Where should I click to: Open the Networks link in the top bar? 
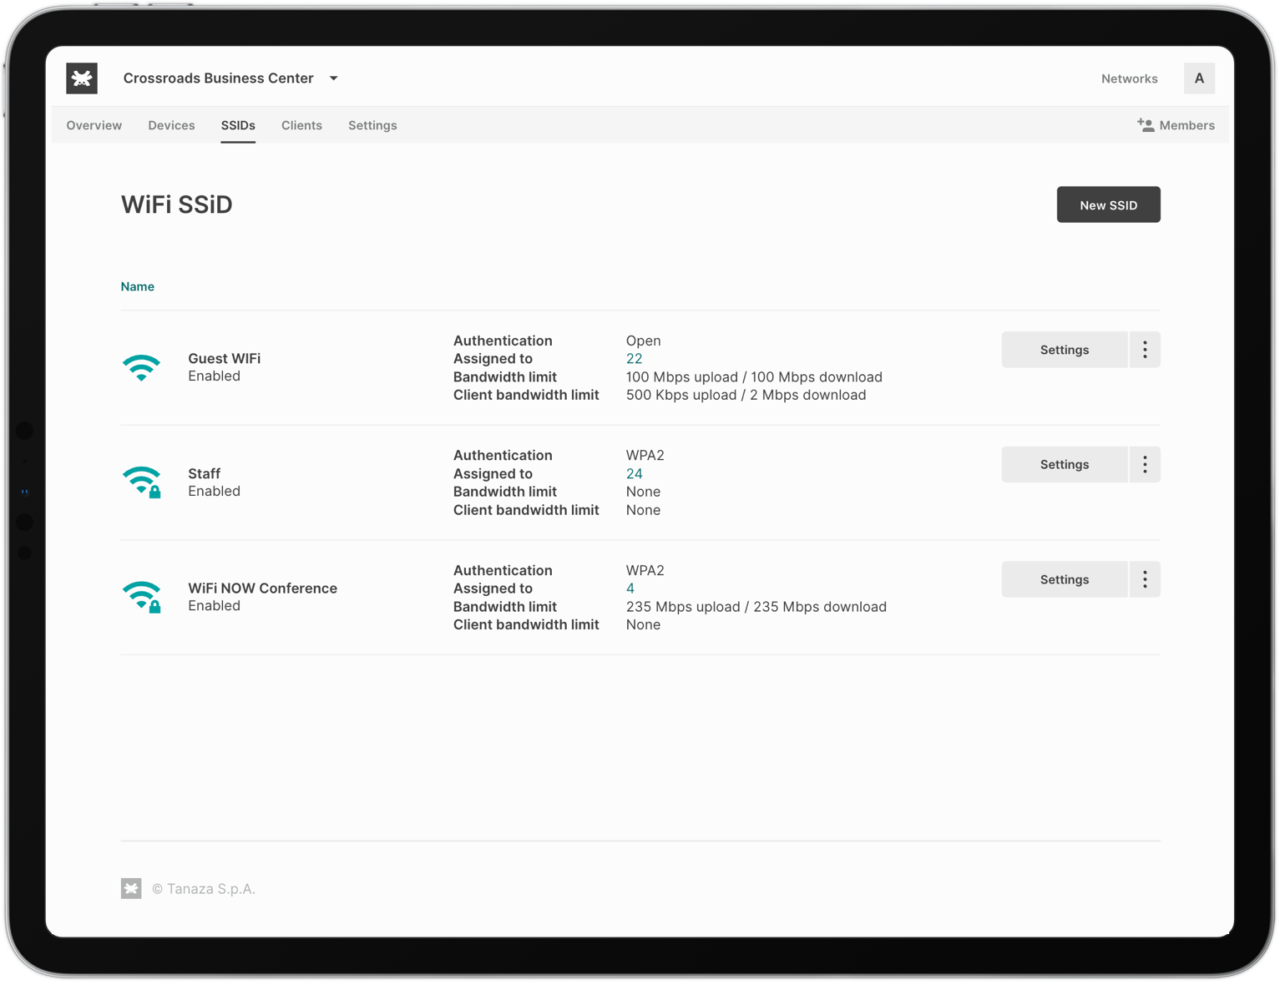click(x=1129, y=78)
